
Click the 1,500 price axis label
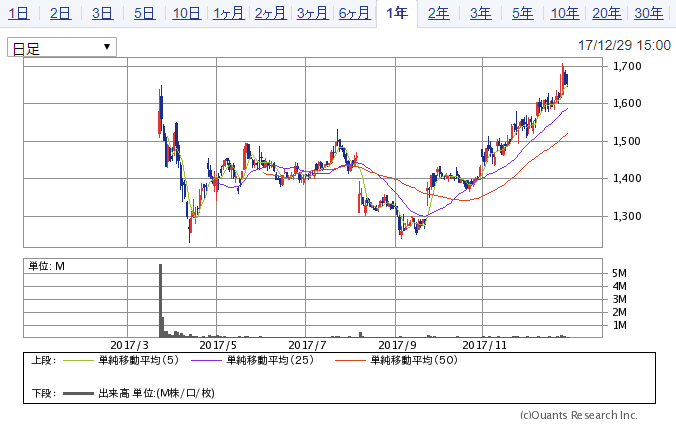(627, 141)
